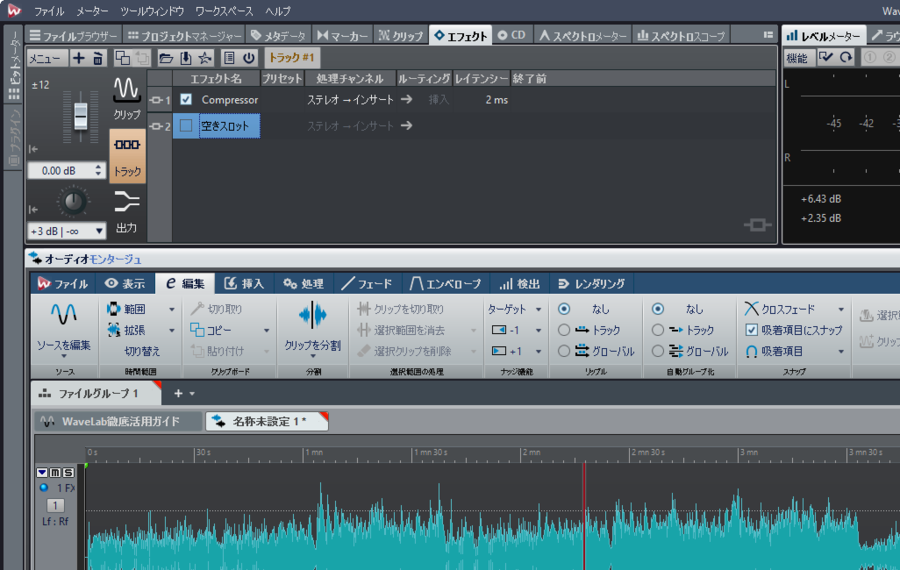Viewport: 900px width, 570px height.
Task: Click effect slot 1 handle icon
Action: (156, 100)
